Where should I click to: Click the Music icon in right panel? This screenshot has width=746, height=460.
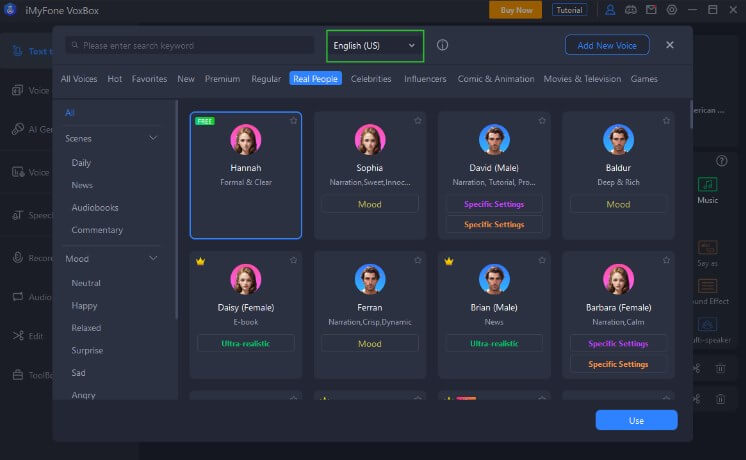click(707, 185)
